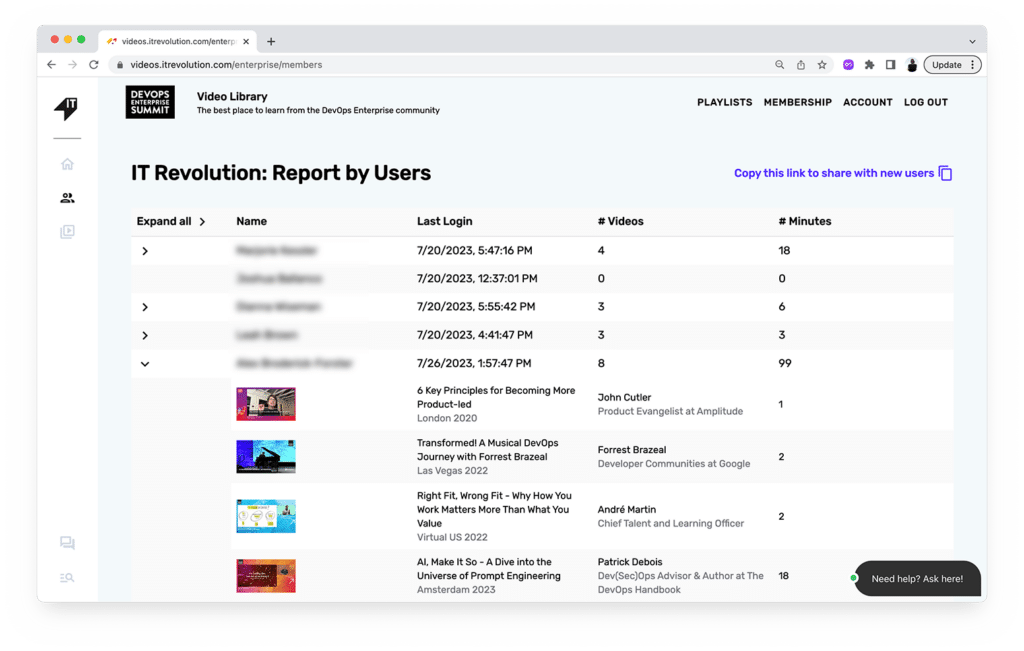Open the browser extensions puzzle icon
This screenshot has height=651, width=1024.
click(x=869, y=65)
